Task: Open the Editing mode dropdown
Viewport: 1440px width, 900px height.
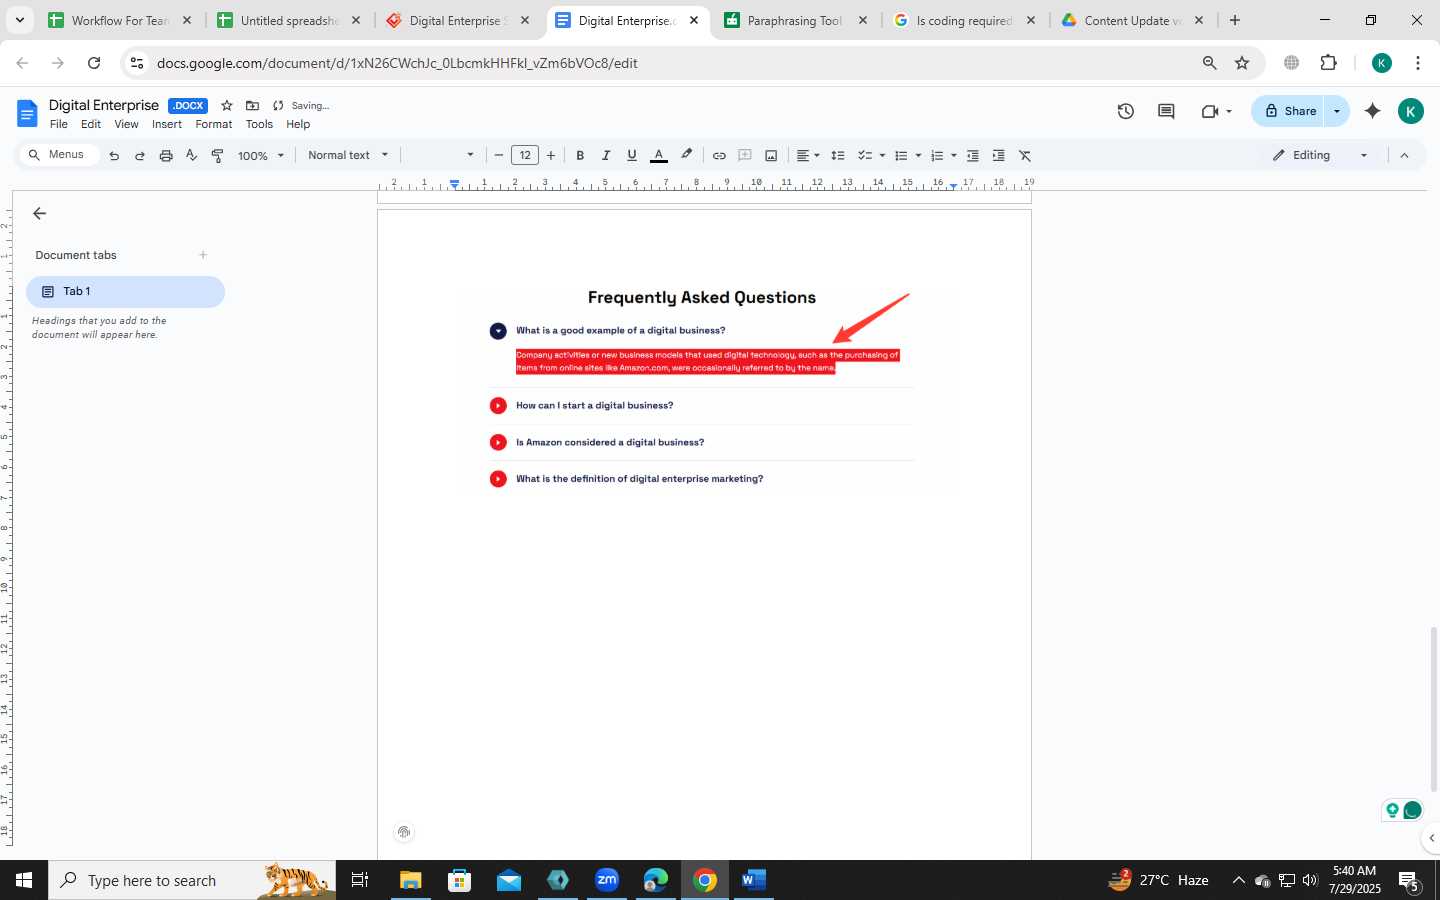Action: click(x=1320, y=156)
